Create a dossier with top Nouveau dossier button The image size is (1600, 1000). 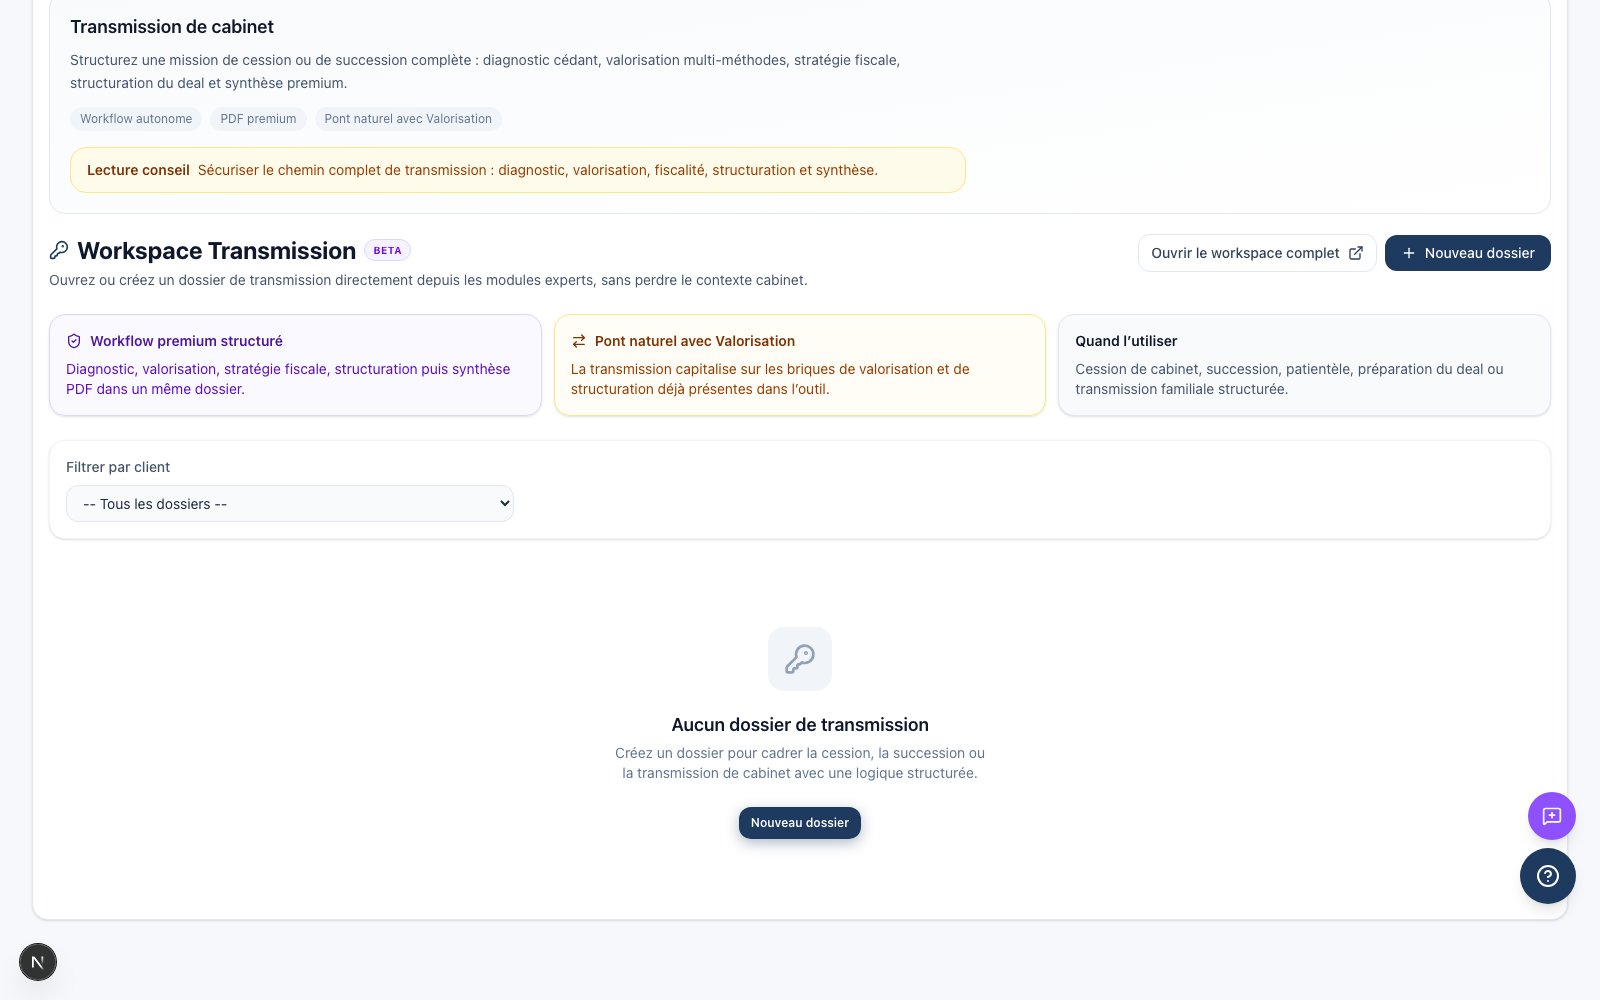pyautogui.click(x=1468, y=253)
